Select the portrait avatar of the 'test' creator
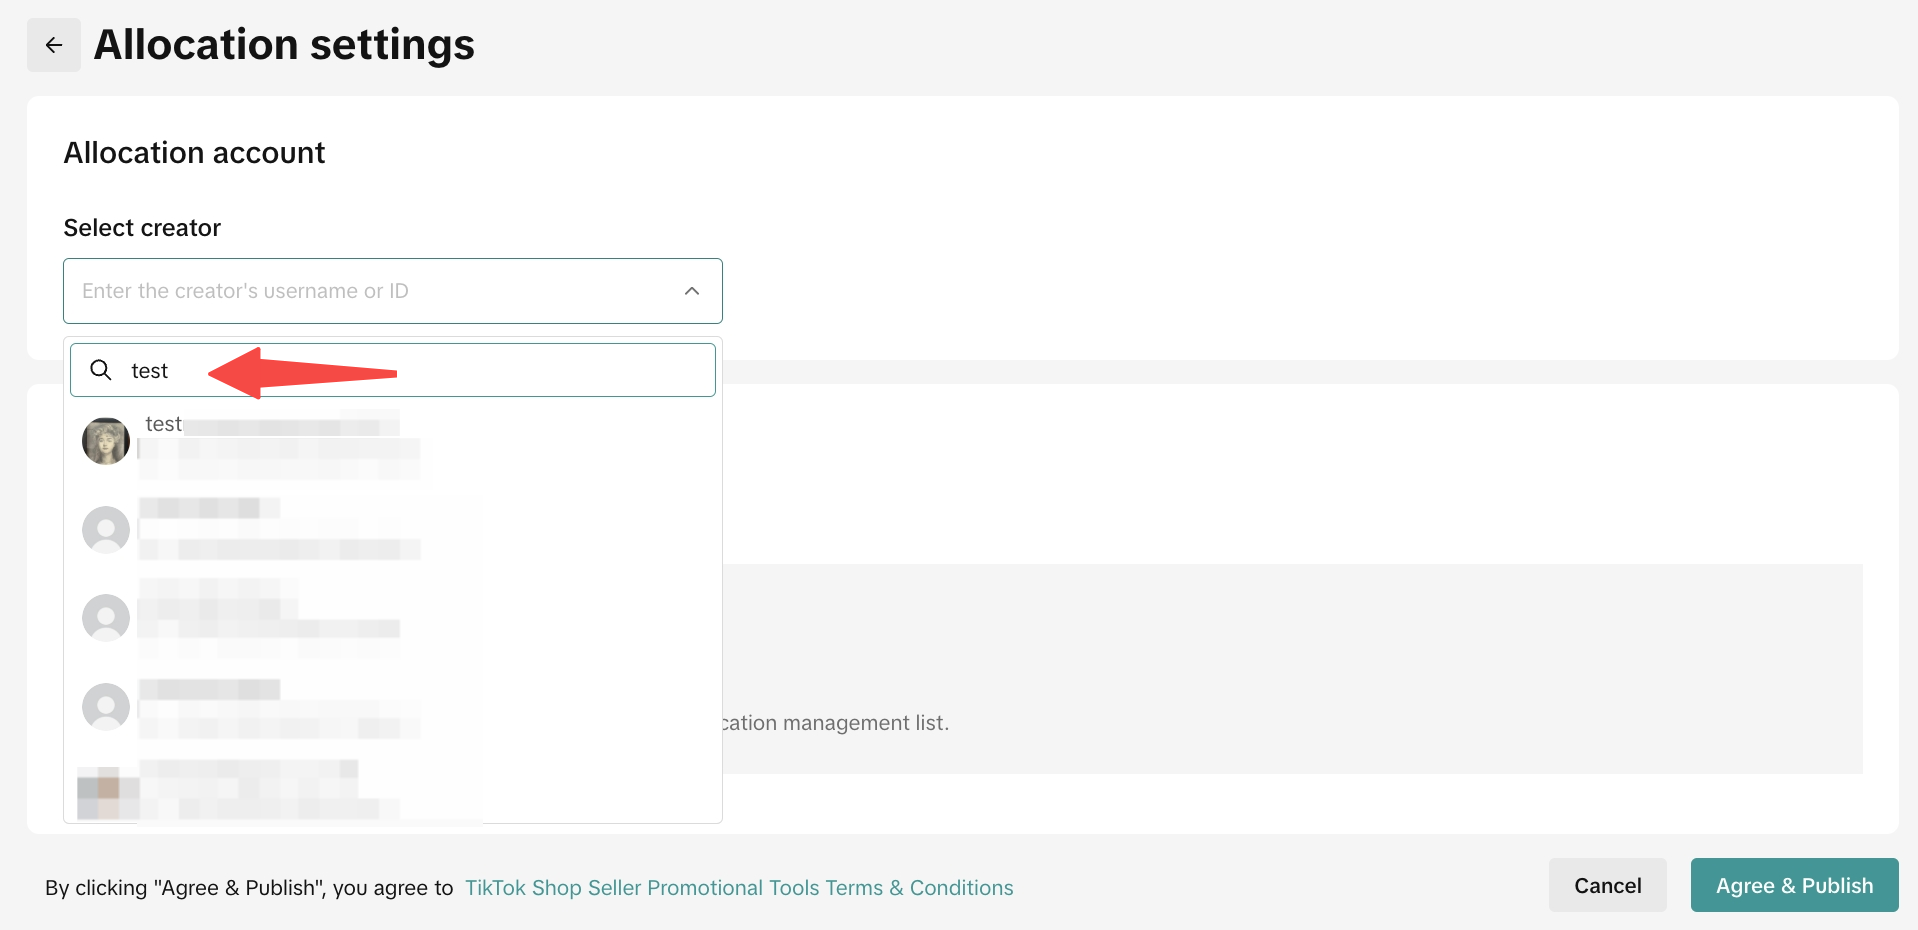This screenshot has height=930, width=1918. pyautogui.click(x=106, y=441)
